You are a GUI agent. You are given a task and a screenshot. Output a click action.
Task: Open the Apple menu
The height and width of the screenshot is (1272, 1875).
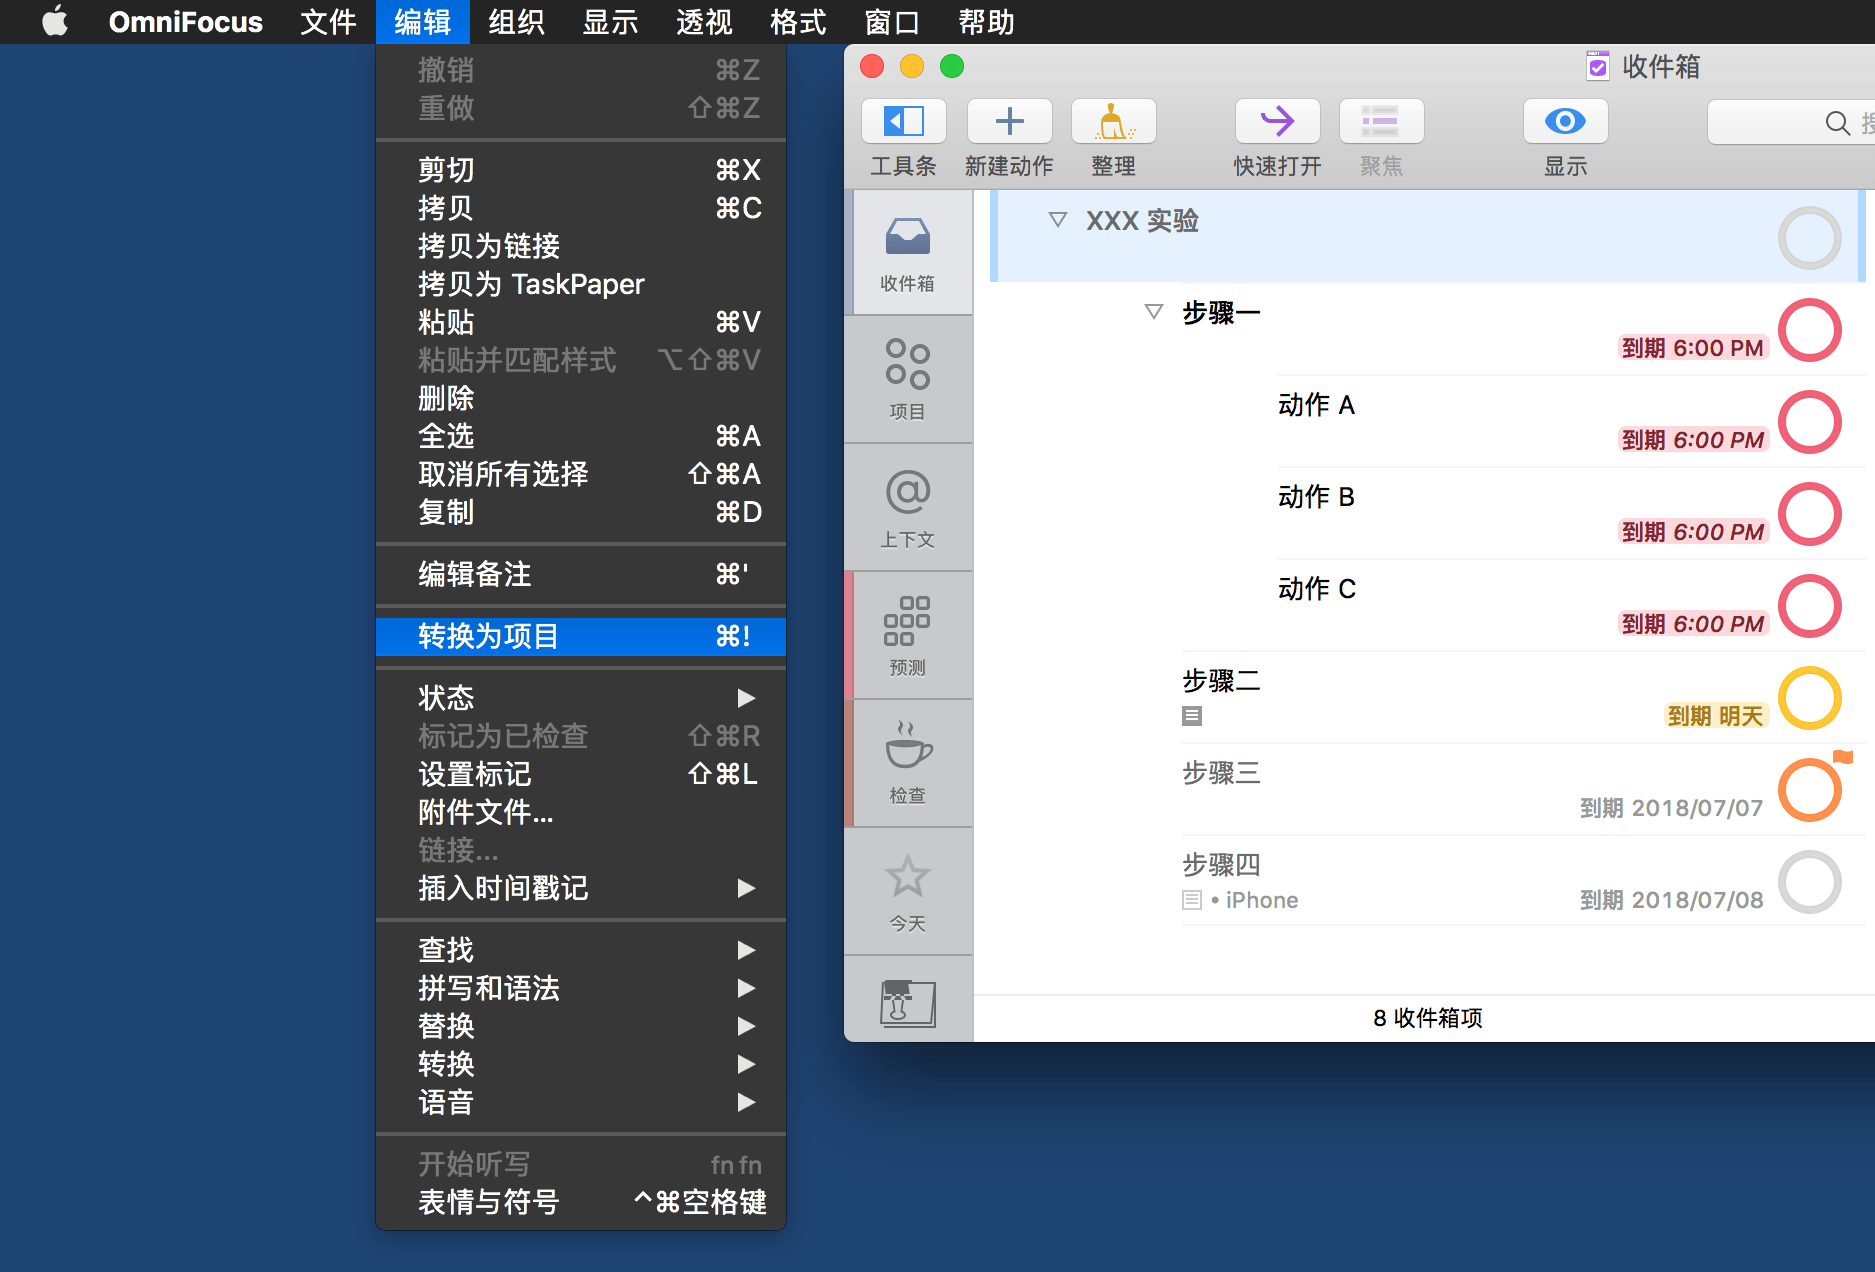point(55,21)
